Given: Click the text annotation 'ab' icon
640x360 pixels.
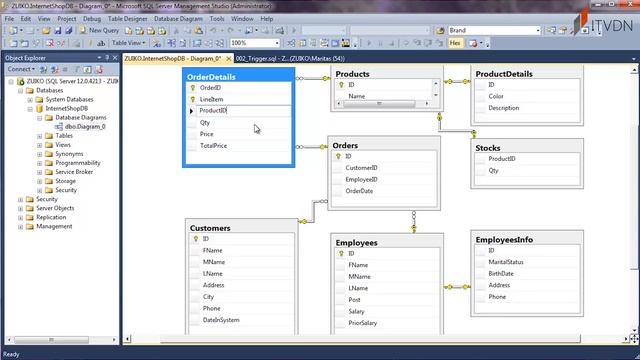Looking at the screenshot, I should (x=101, y=43).
